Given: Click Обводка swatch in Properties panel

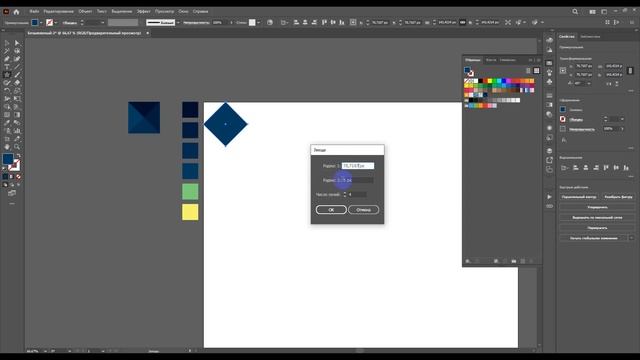Looking at the screenshot, I should click(x=563, y=119).
